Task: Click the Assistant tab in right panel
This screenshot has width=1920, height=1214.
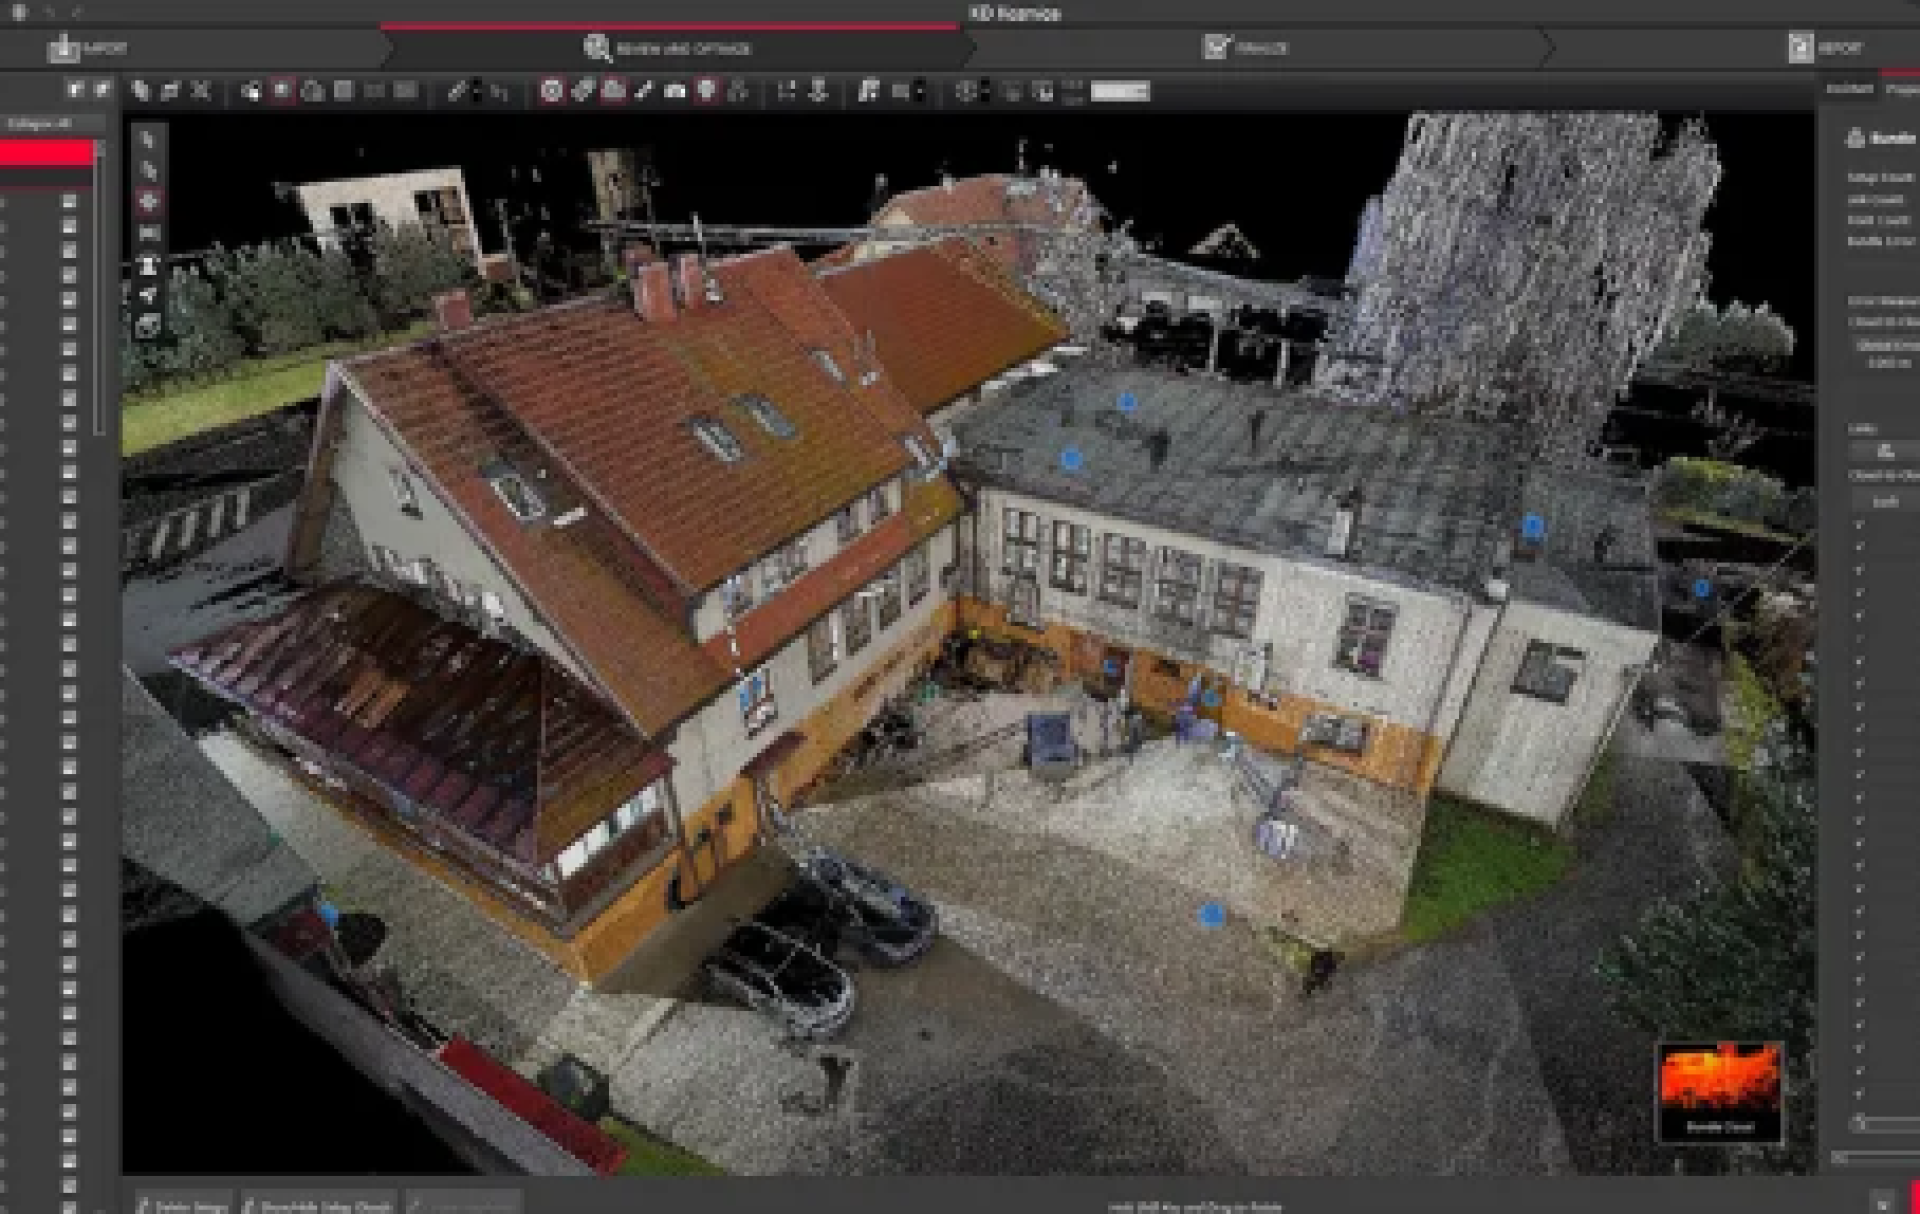Action: 1849,89
